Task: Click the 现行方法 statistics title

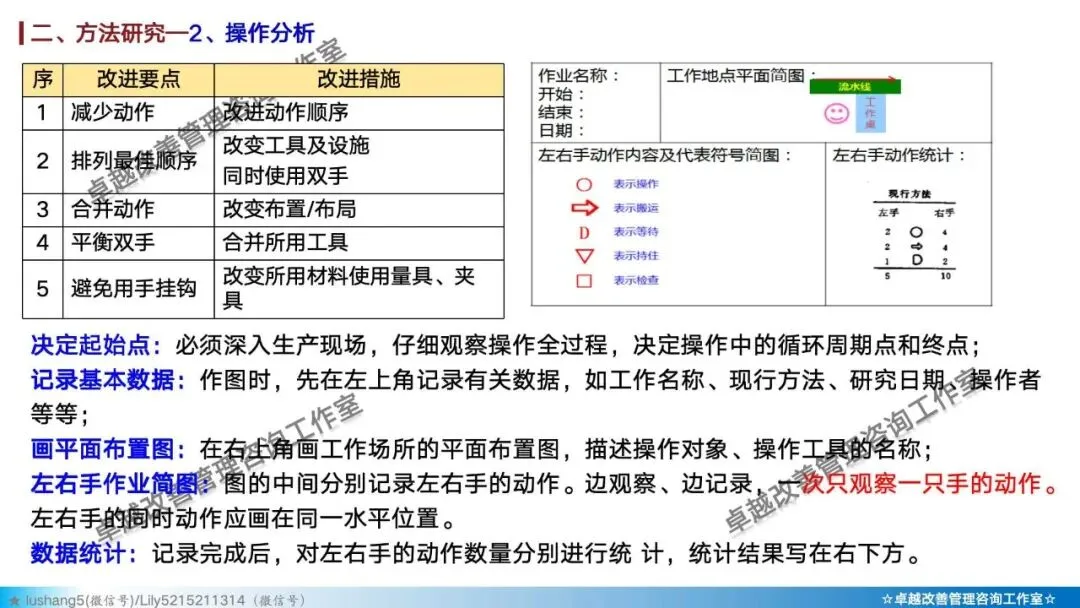Action: [909, 194]
